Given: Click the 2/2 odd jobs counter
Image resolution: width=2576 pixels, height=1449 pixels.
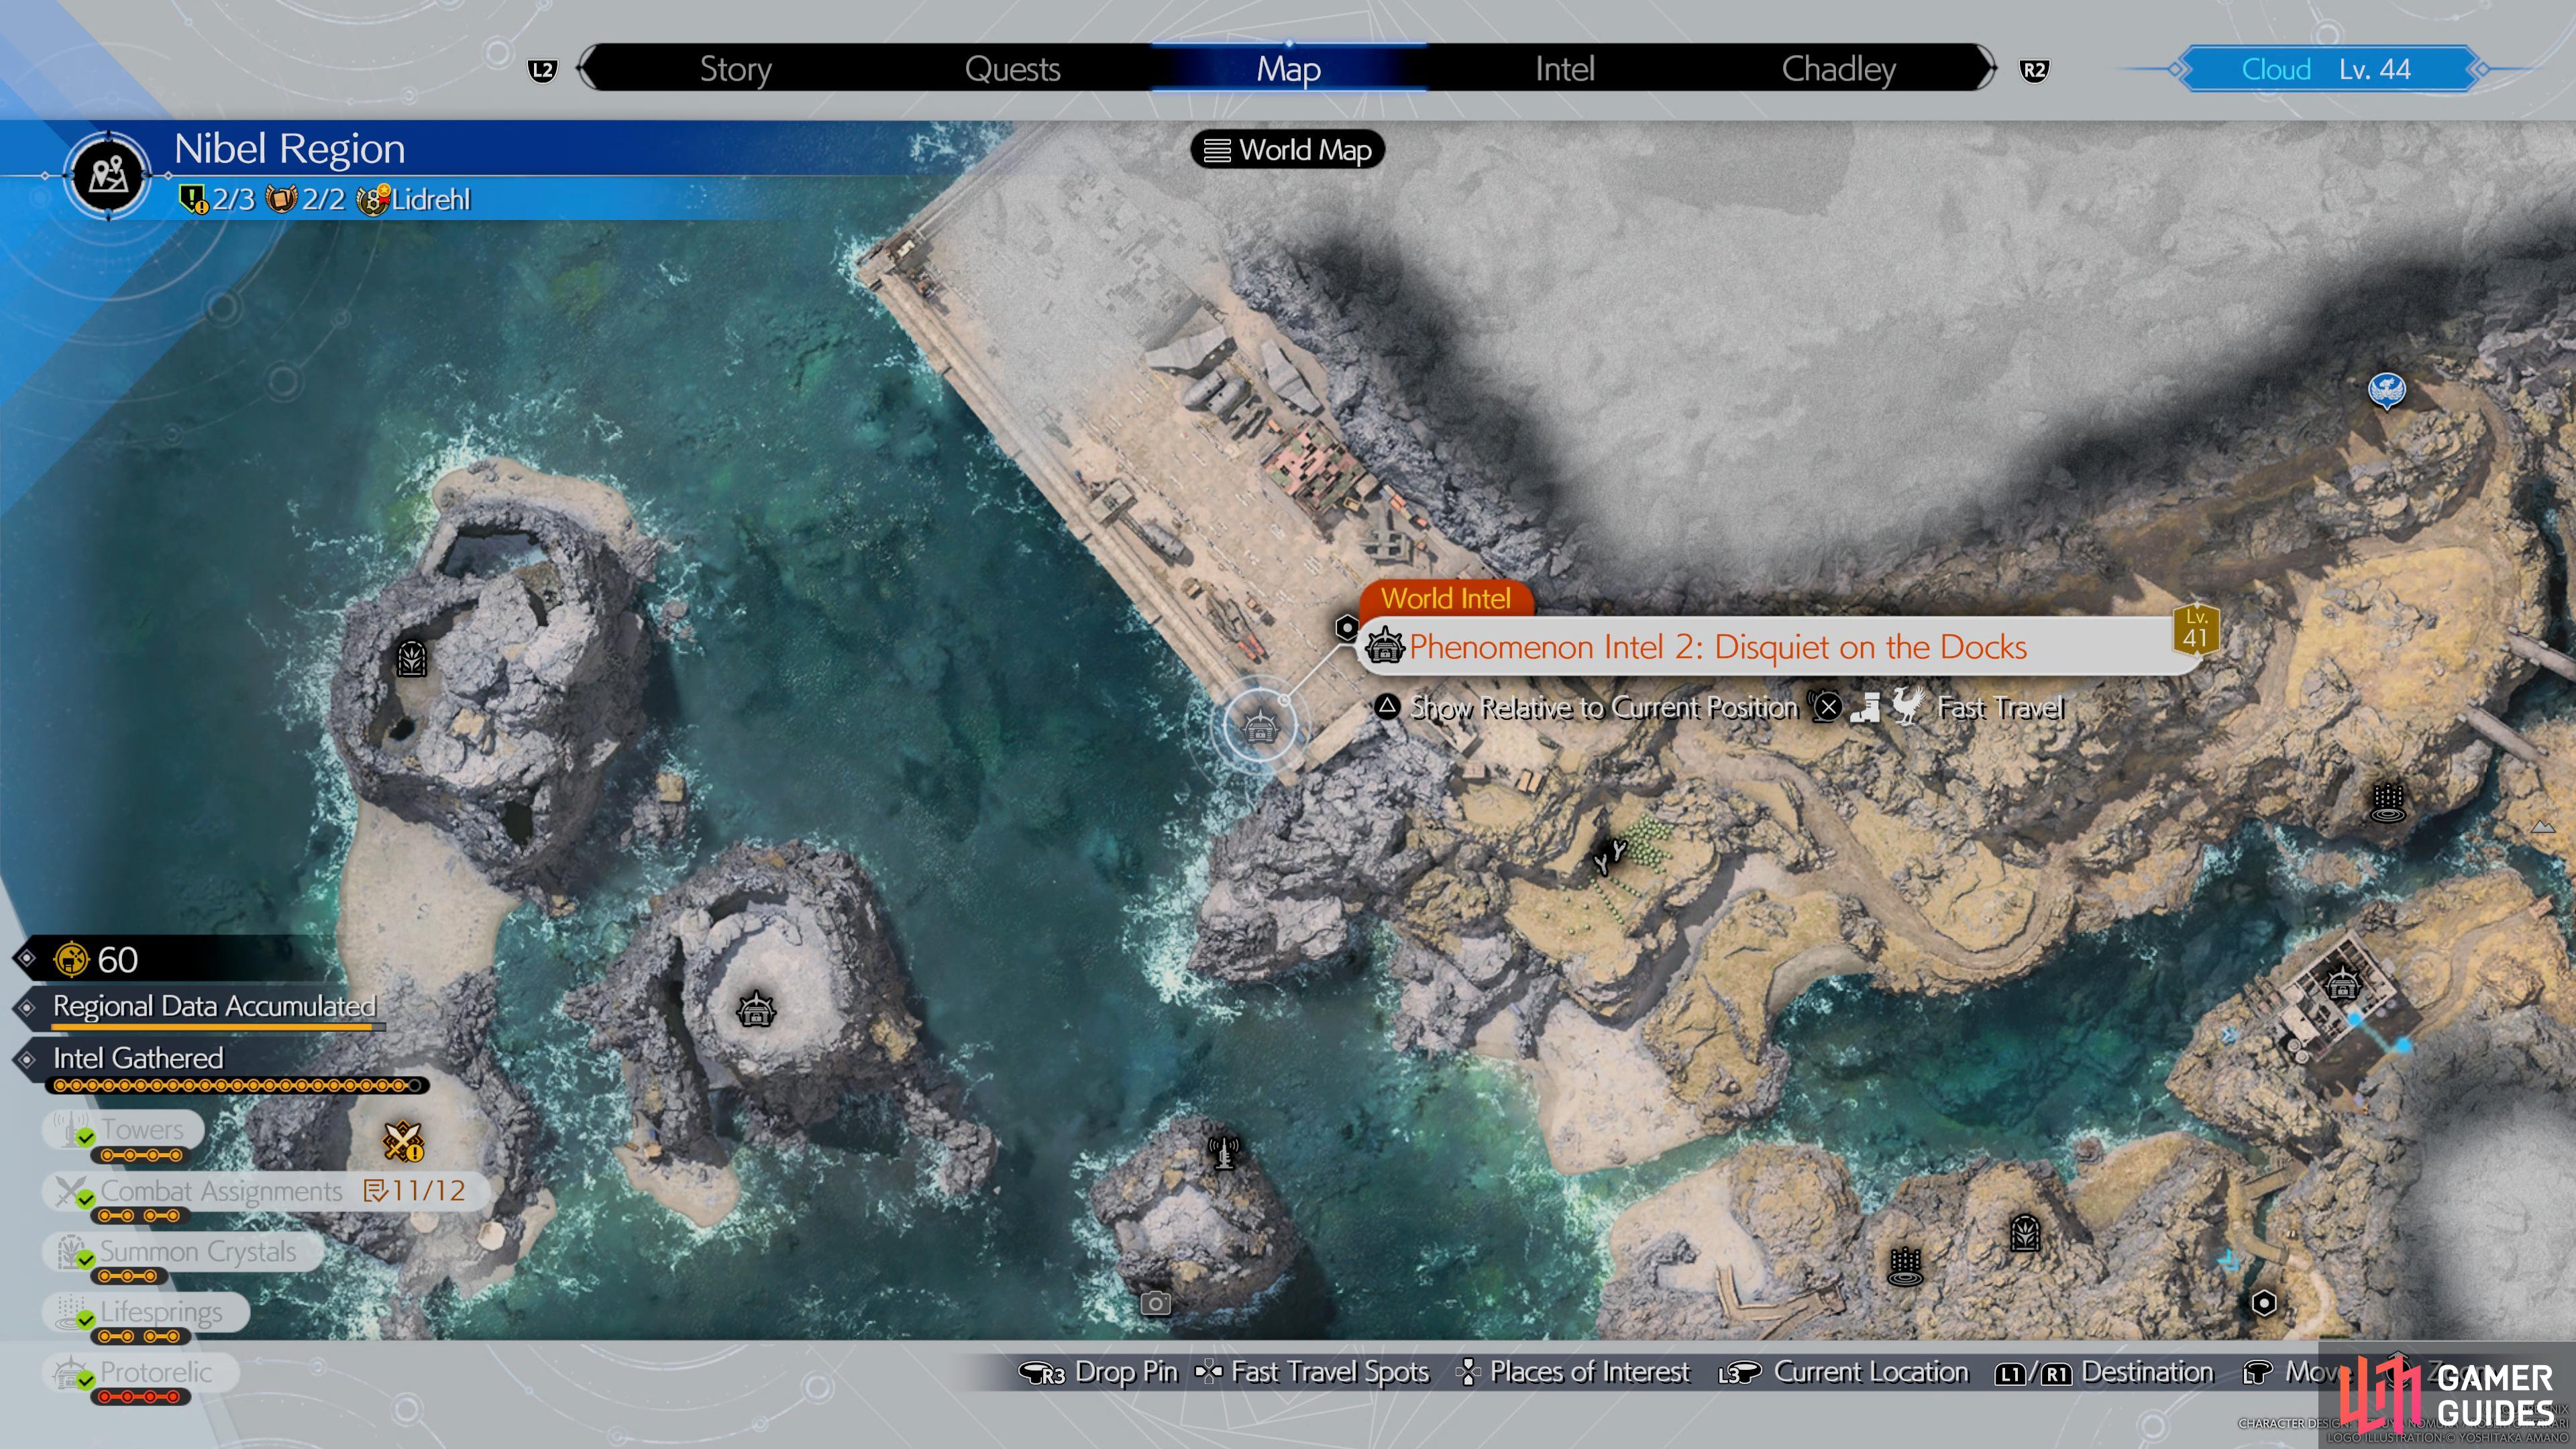Looking at the screenshot, I should click(x=306, y=200).
